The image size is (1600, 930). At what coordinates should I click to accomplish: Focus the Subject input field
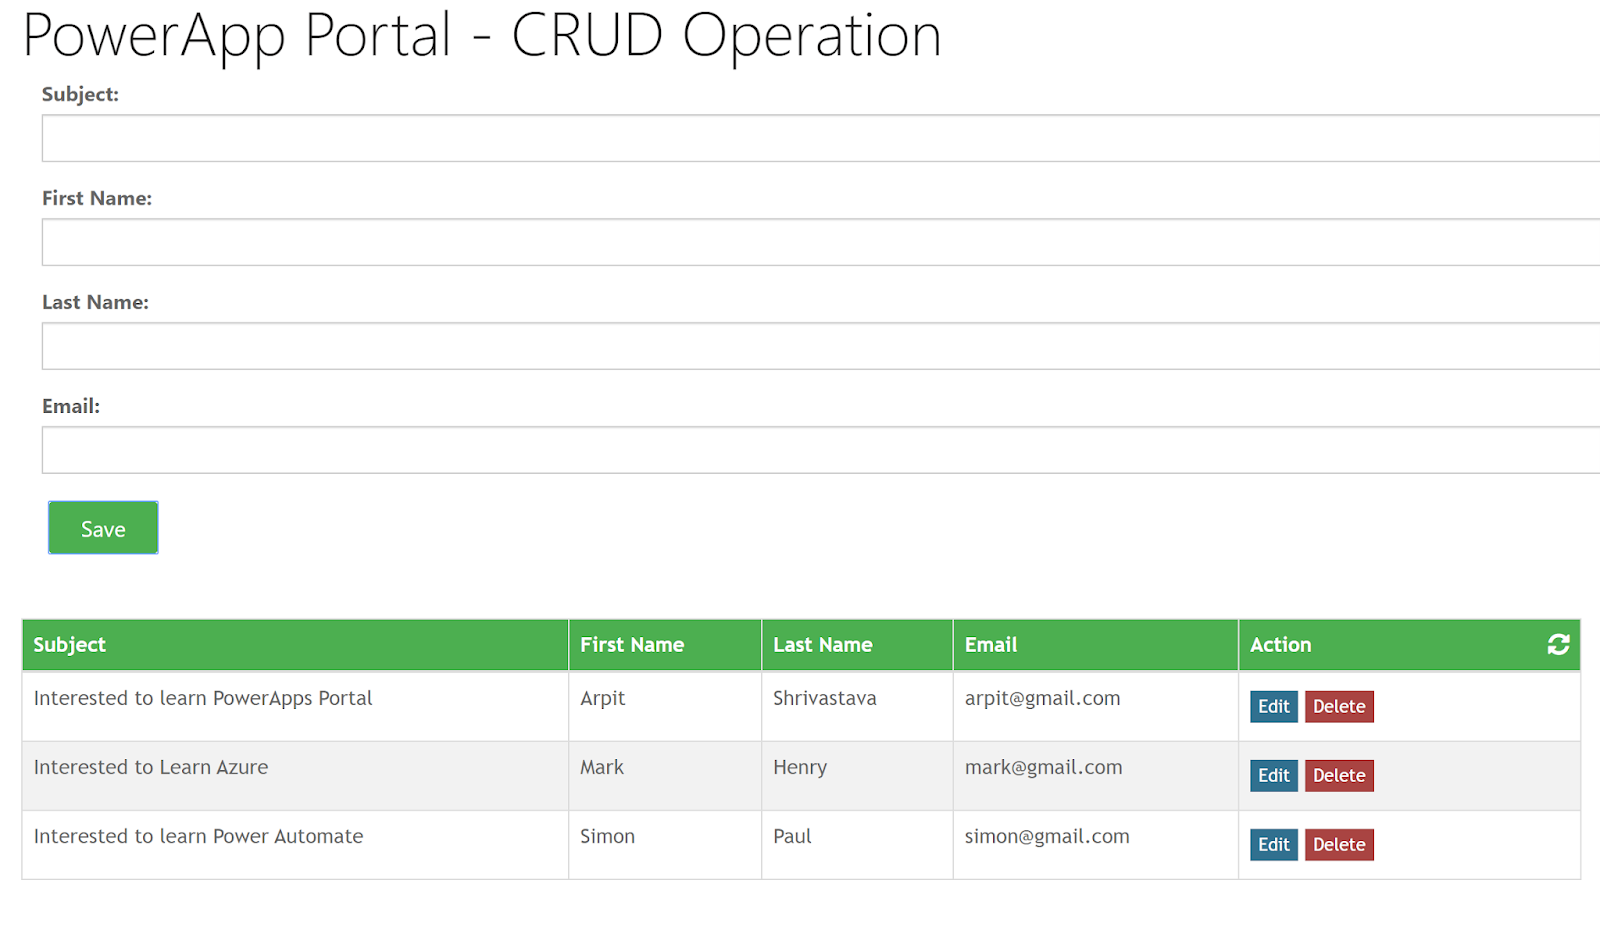coord(821,138)
